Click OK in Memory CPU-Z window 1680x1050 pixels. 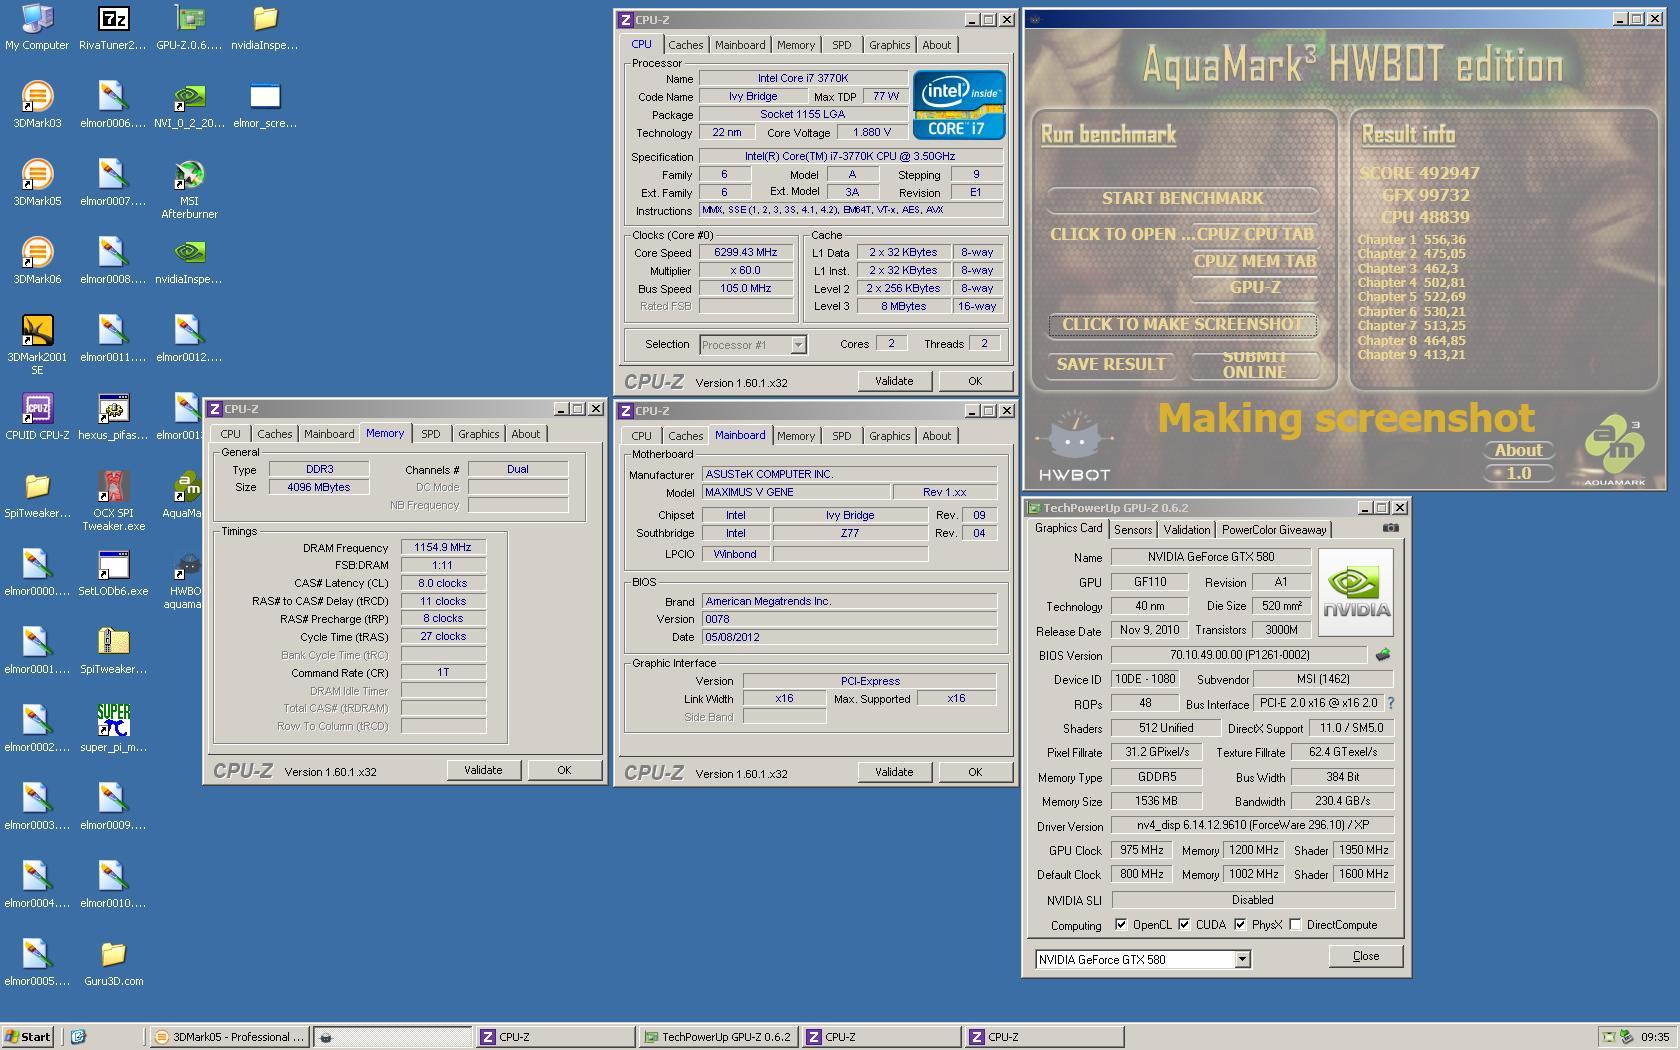[x=564, y=770]
